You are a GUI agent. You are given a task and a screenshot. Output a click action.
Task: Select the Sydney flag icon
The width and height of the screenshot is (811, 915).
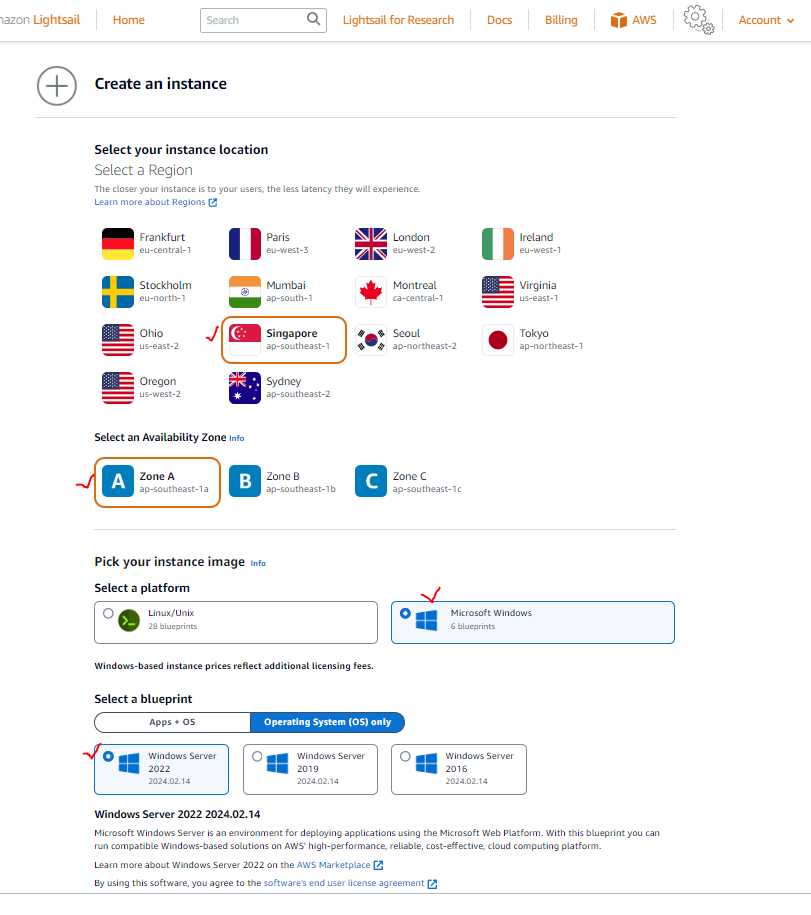pos(244,387)
